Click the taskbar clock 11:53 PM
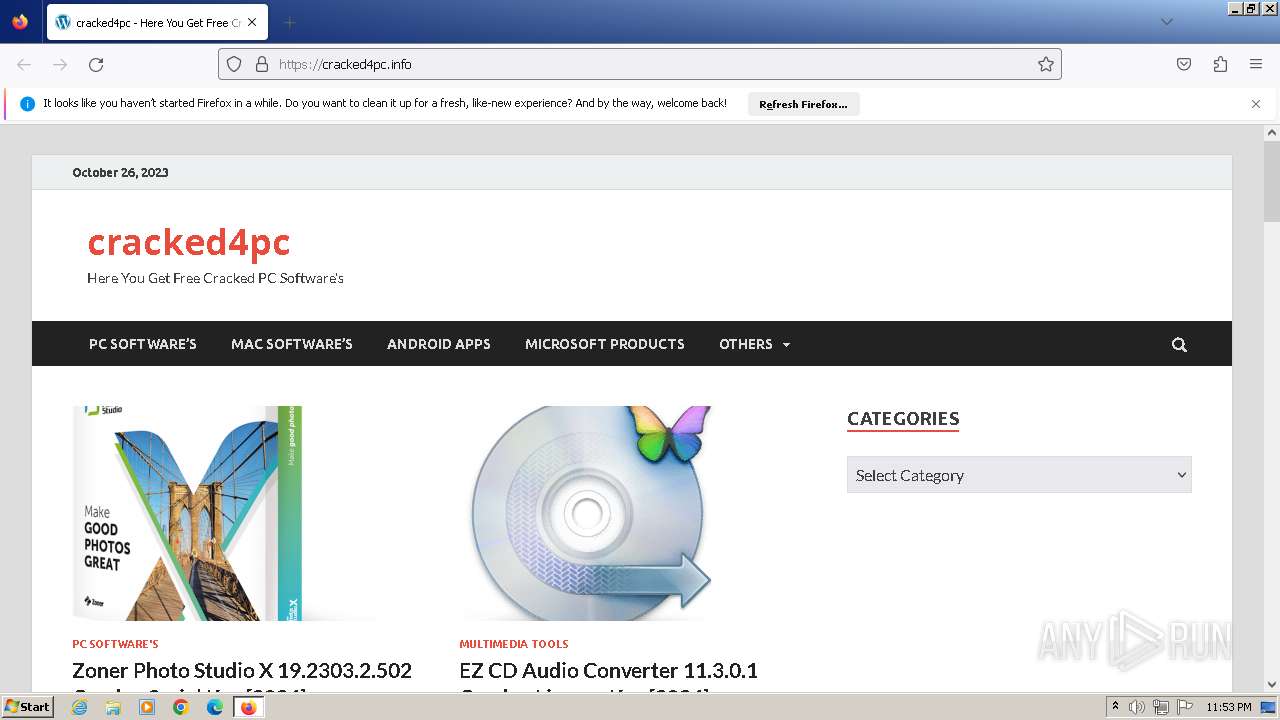The image size is (1280, 720). click(1229, 707)
